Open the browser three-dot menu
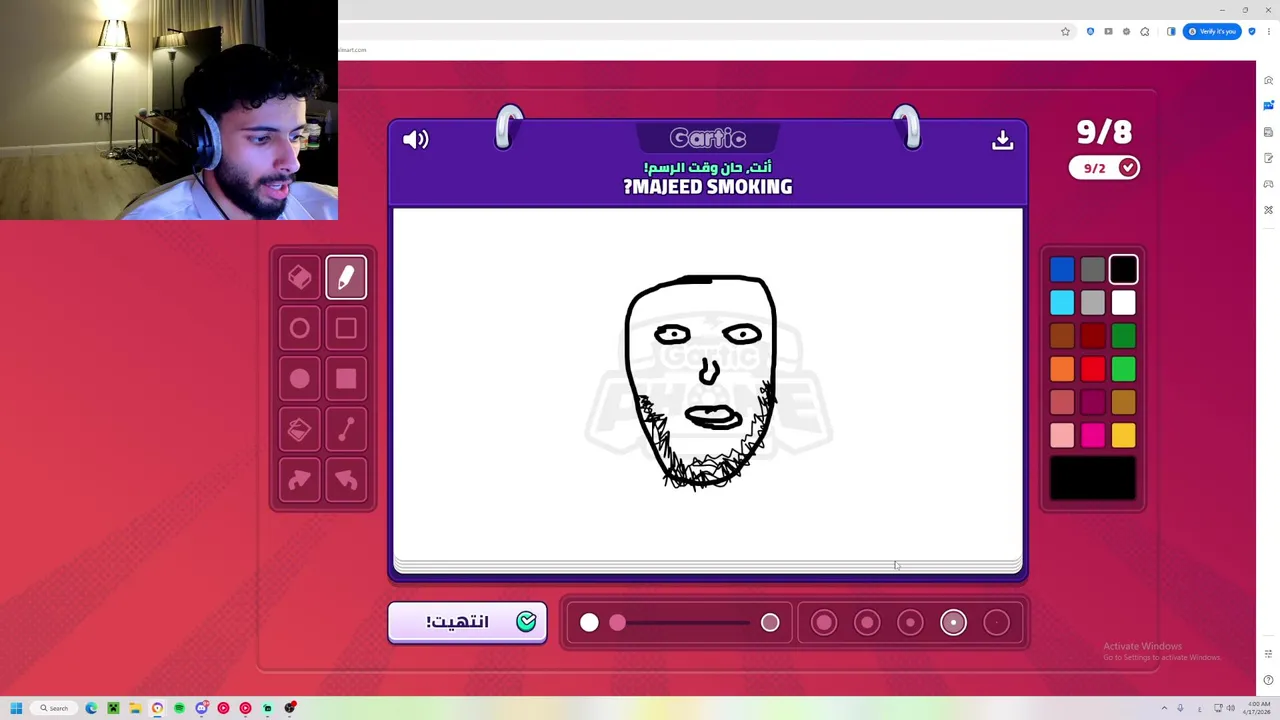 pyautogui.click(x=1269, y=32)
